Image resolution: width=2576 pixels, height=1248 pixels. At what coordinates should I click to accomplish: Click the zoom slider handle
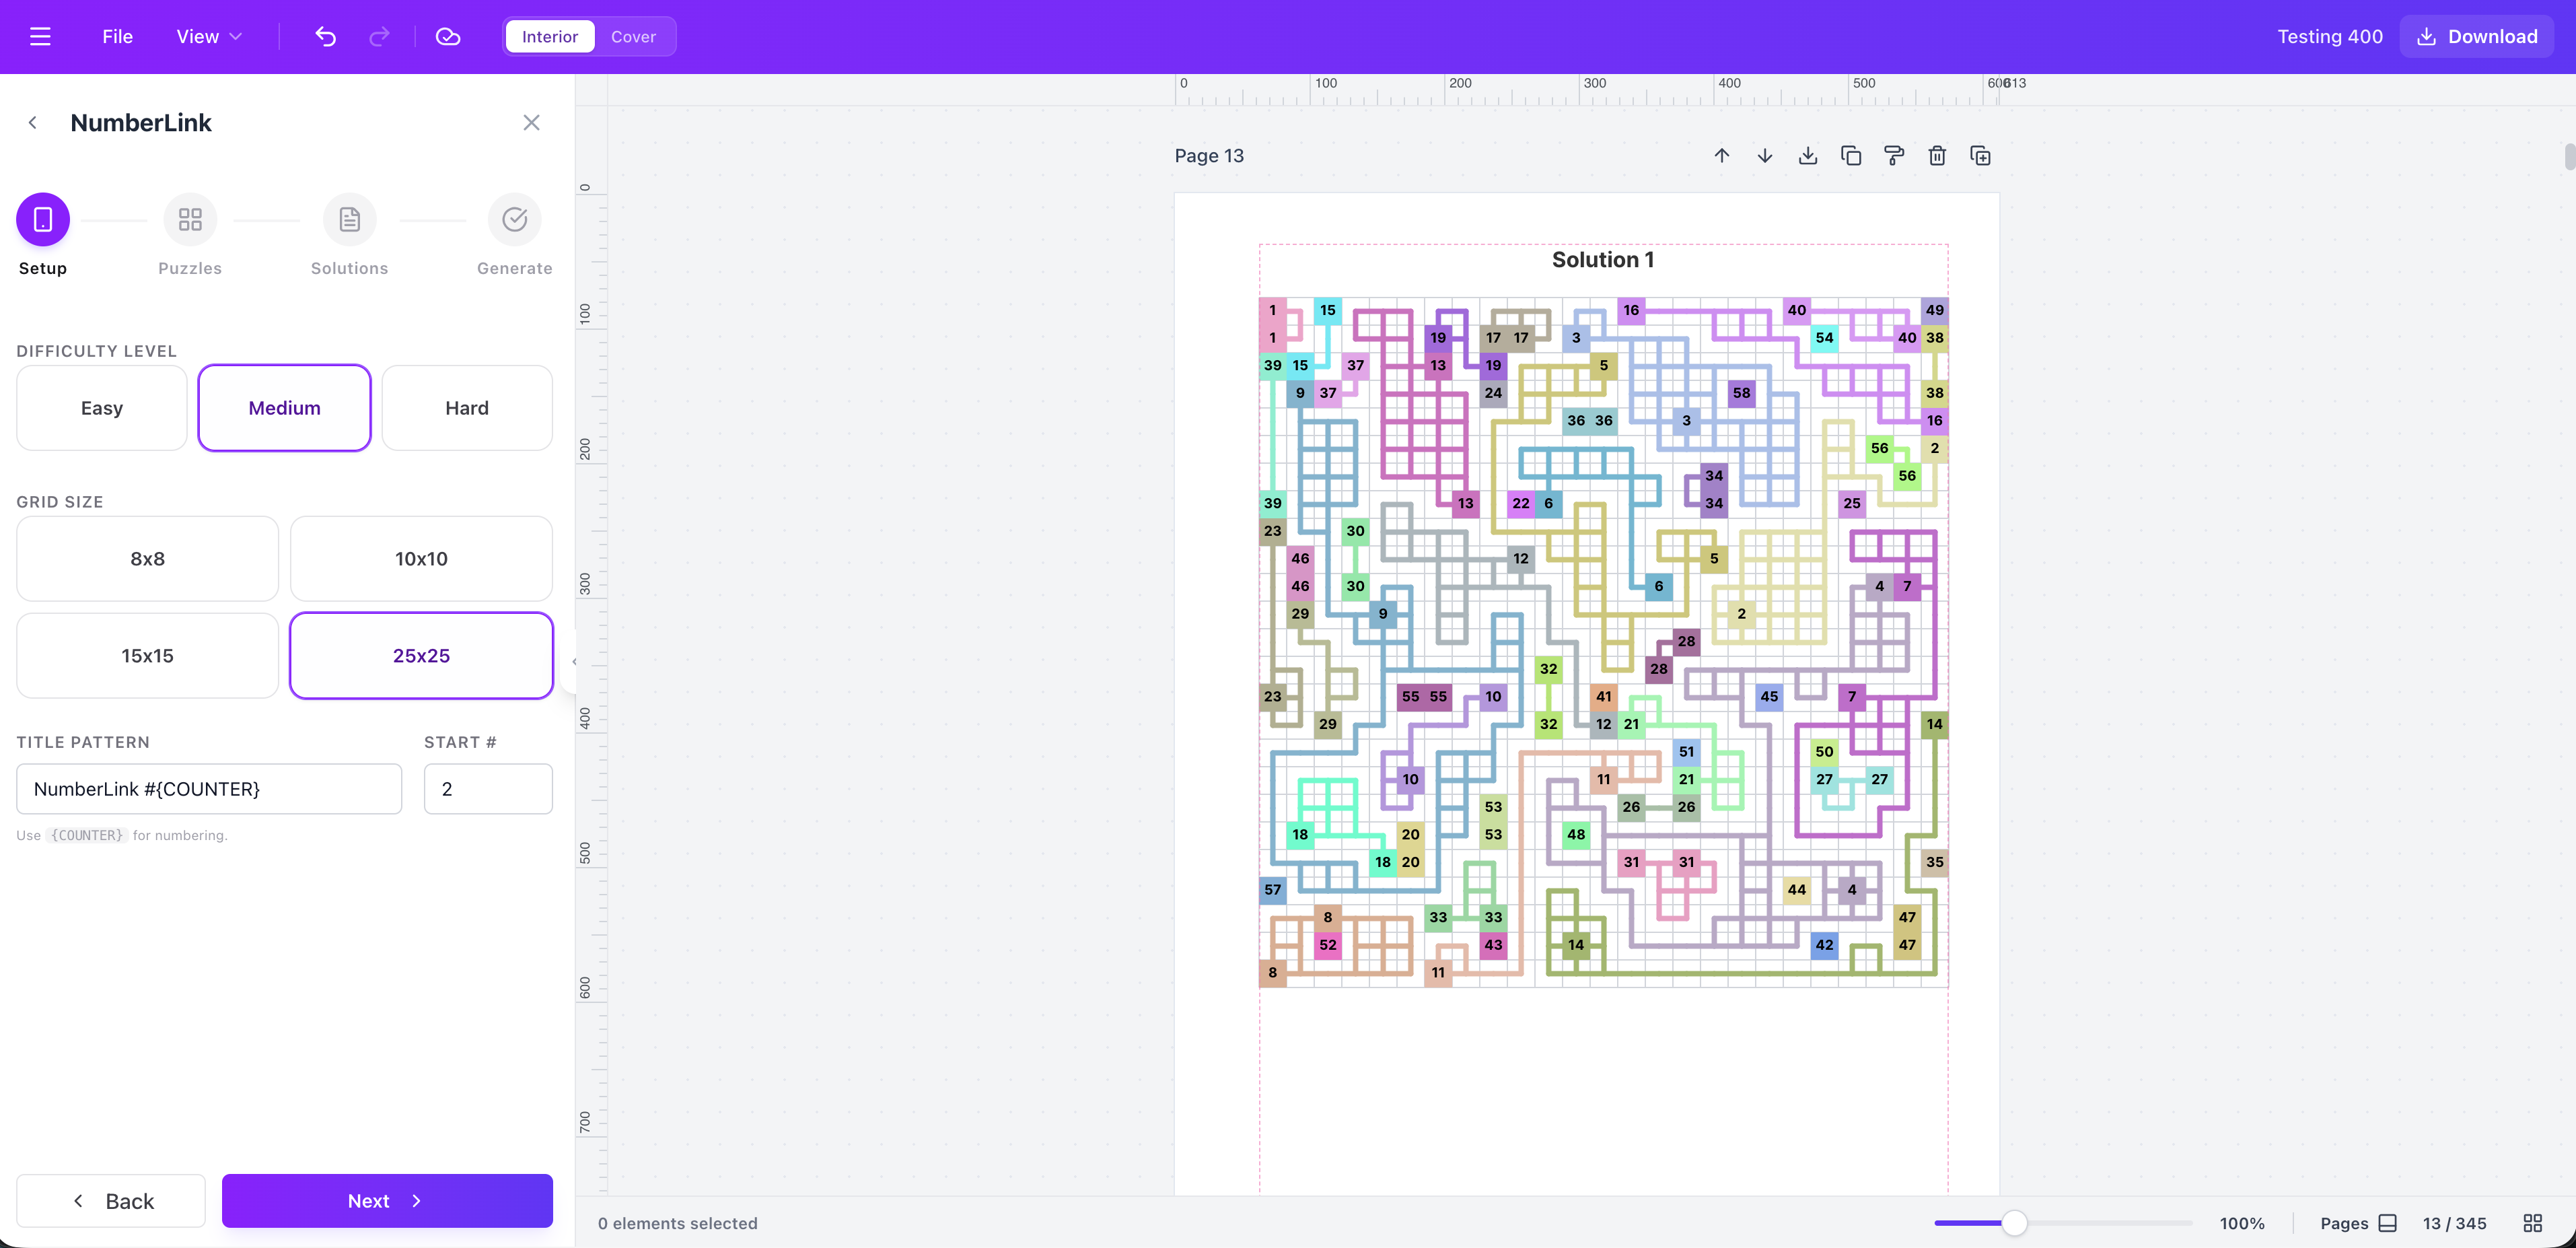2014,1223
